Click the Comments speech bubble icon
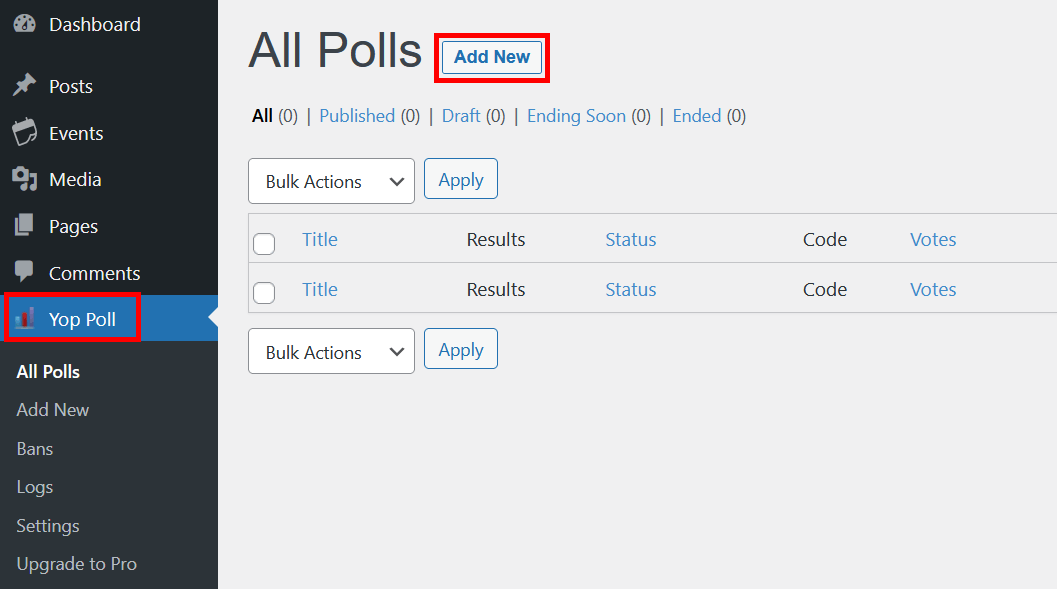 click(24, 273)
